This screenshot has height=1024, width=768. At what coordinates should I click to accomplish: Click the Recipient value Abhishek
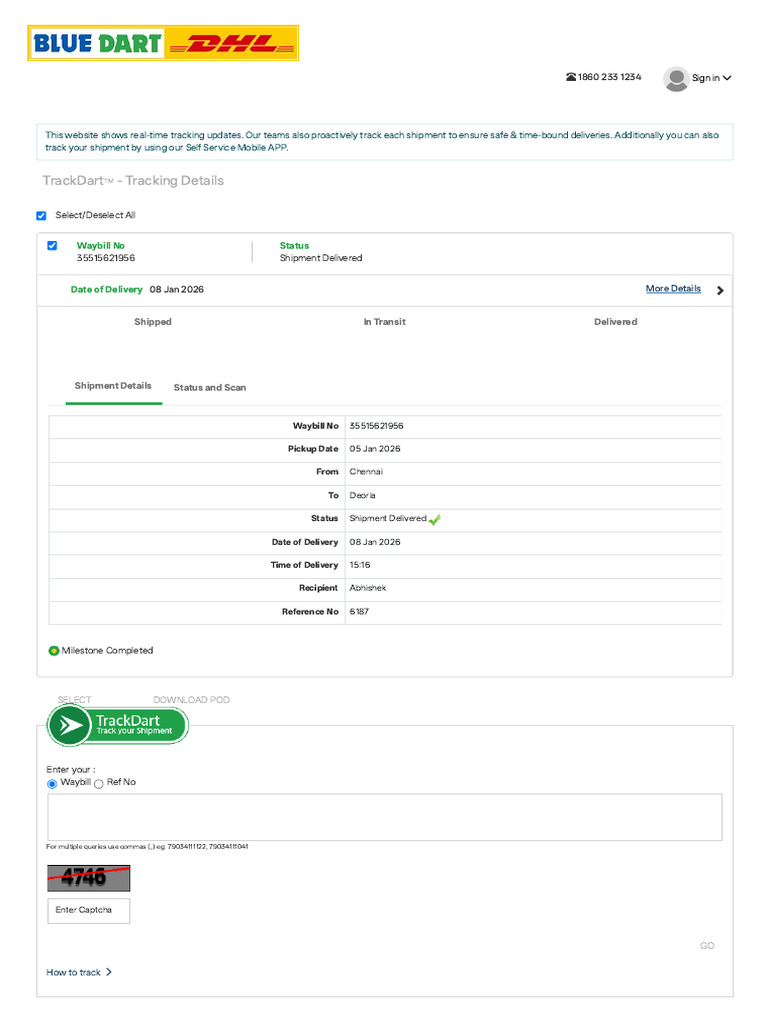point(368,588)
